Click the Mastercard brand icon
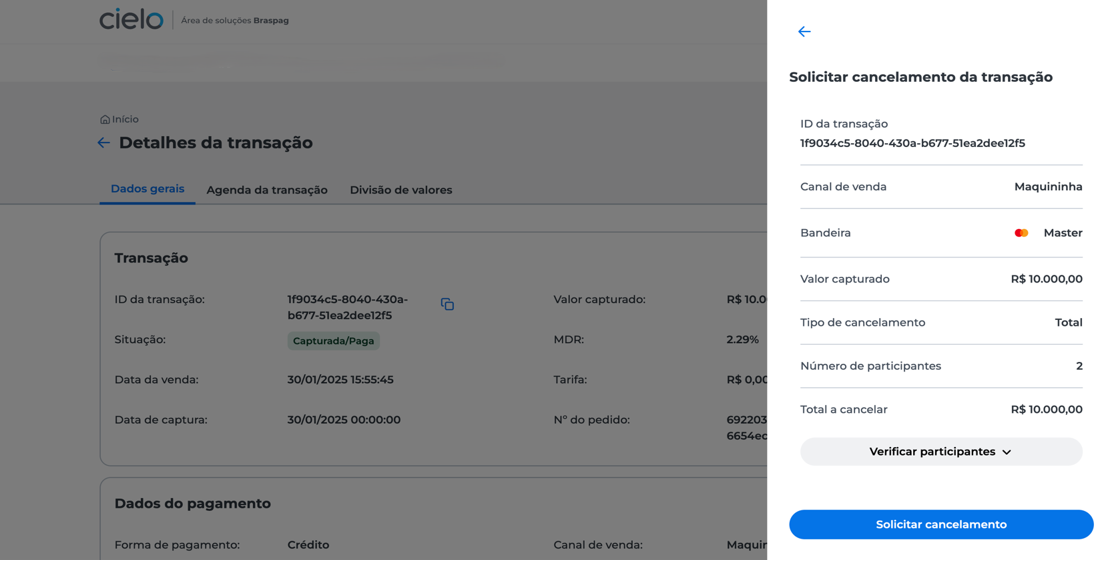The height and width of the screenshot is (562, 1110). (1021, 233)
